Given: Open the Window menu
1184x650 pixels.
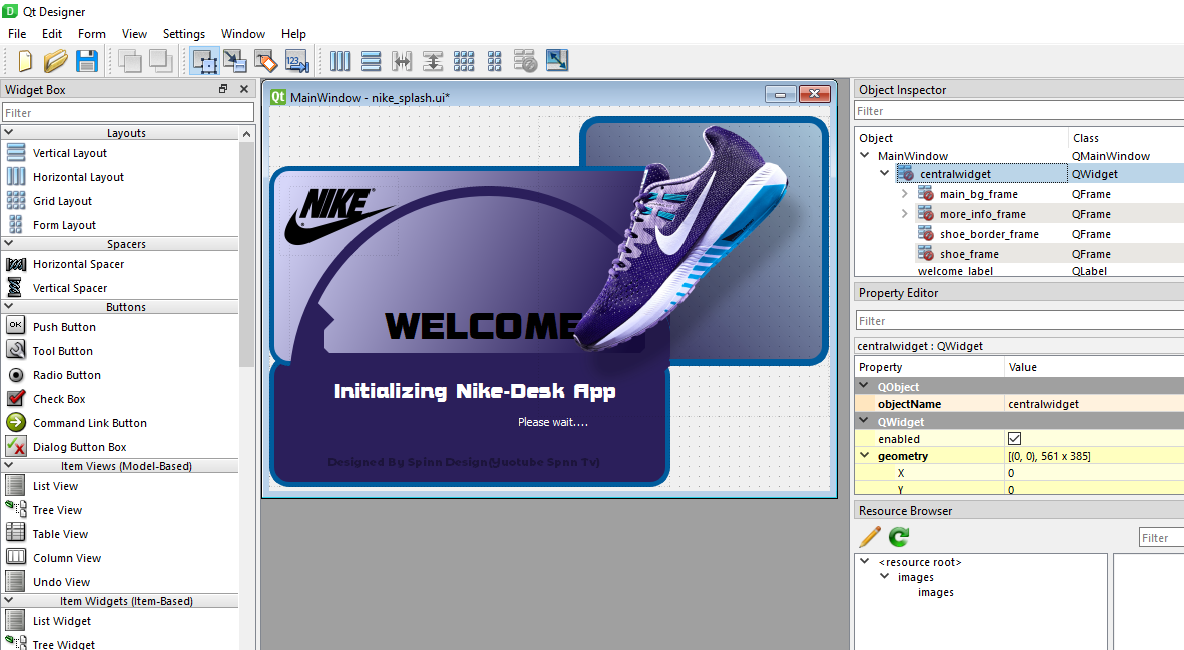Looking at the screenshot, I should tap(242, 34).
